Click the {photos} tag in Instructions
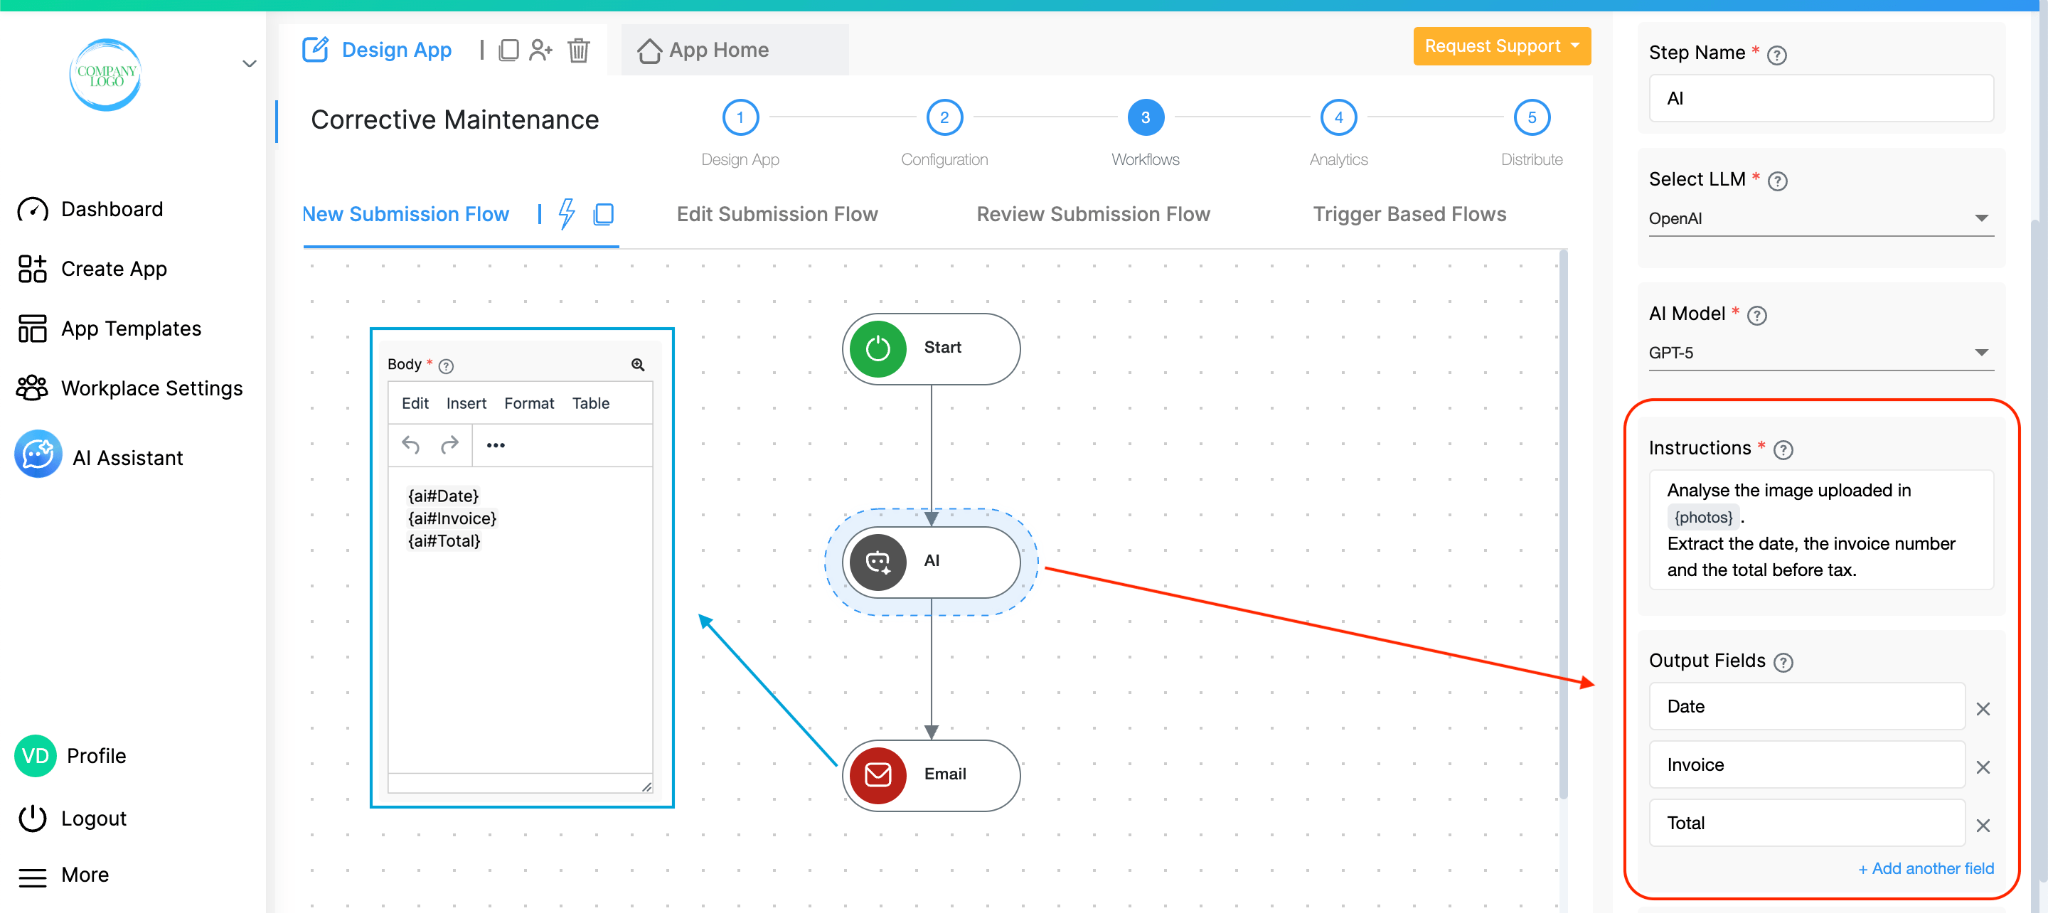 click(1704, 517)
